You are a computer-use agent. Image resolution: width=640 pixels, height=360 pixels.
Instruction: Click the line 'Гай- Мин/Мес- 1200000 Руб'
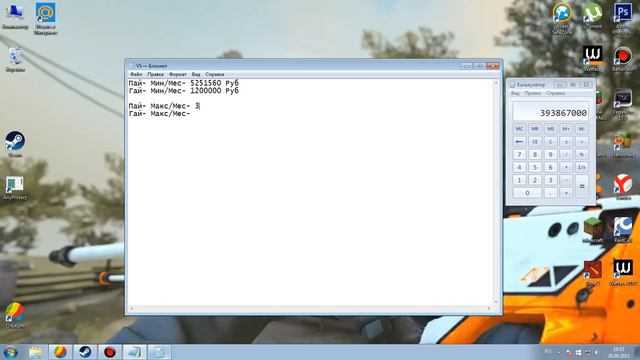(x=184, y=91)
